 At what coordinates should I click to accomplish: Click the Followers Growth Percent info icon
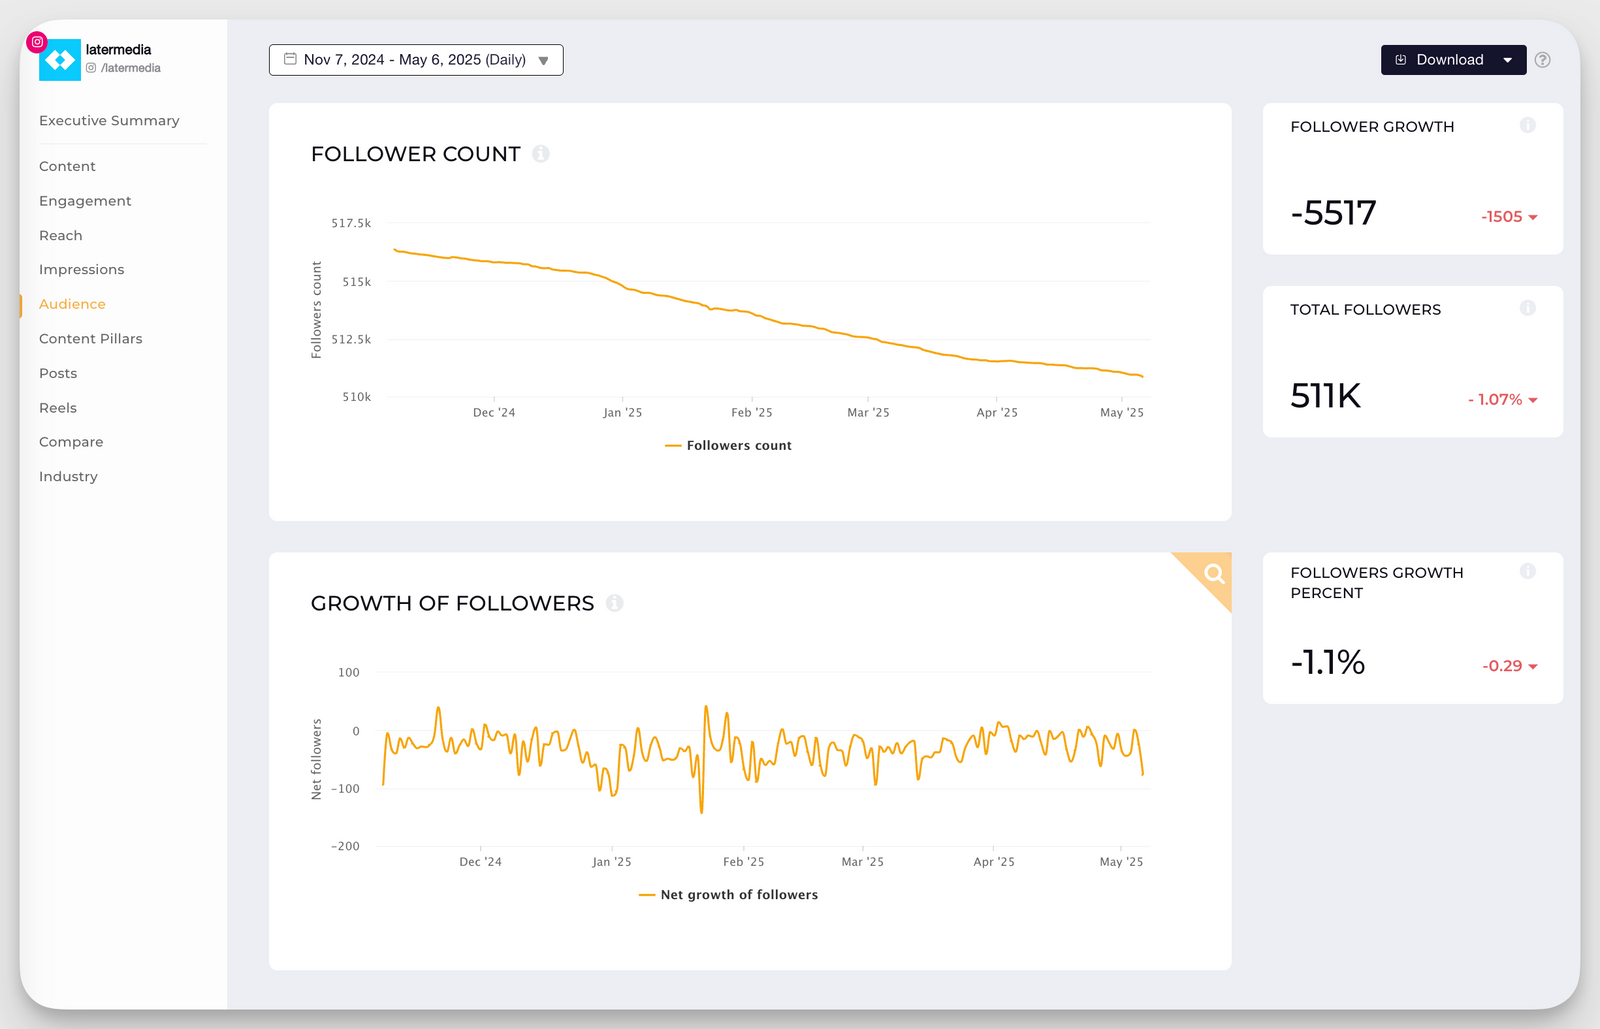pyautogui.click(x=1528, y=571)
